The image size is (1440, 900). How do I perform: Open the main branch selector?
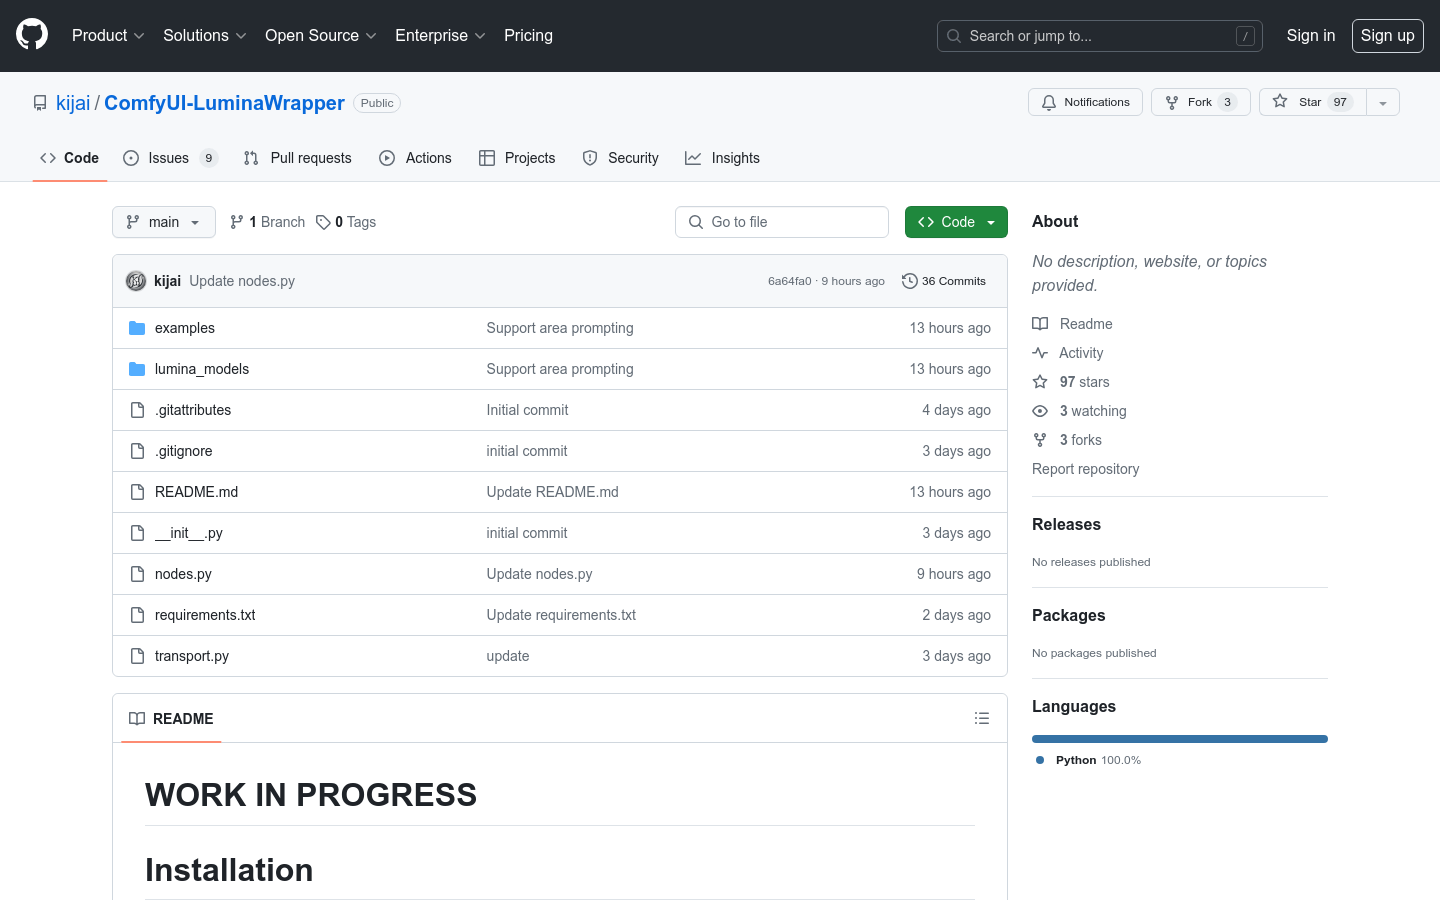(164, 222)
